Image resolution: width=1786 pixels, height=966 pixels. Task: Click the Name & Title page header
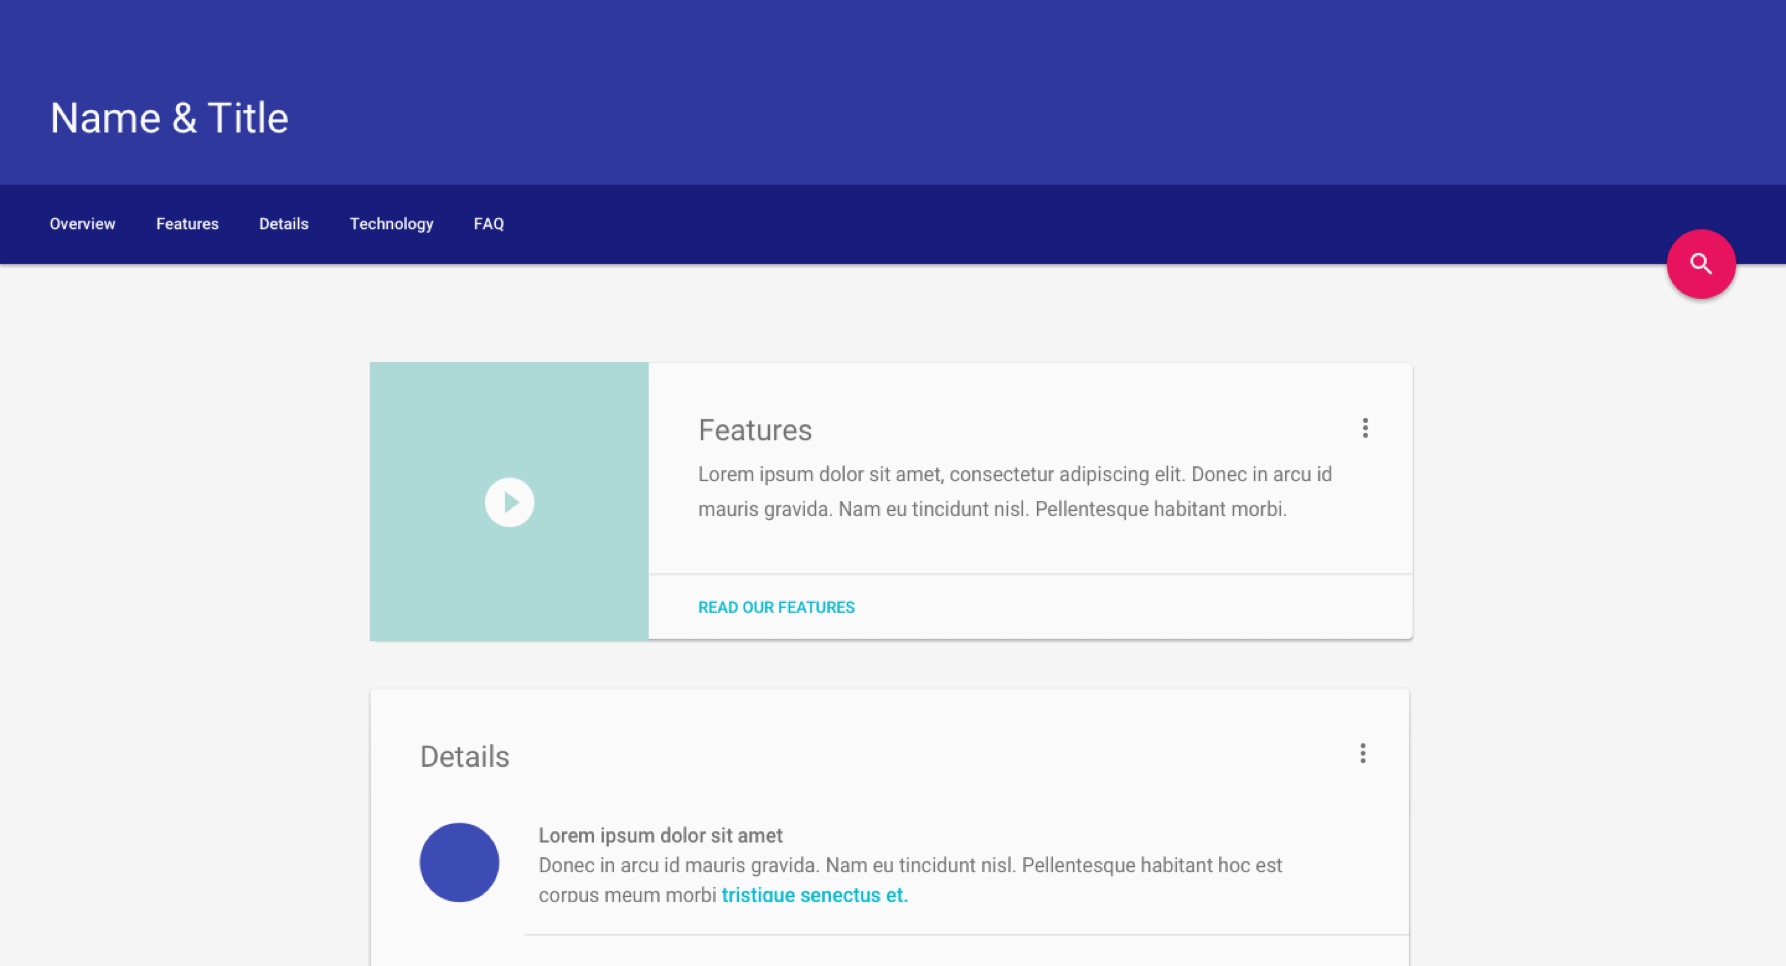coord(169,117)
